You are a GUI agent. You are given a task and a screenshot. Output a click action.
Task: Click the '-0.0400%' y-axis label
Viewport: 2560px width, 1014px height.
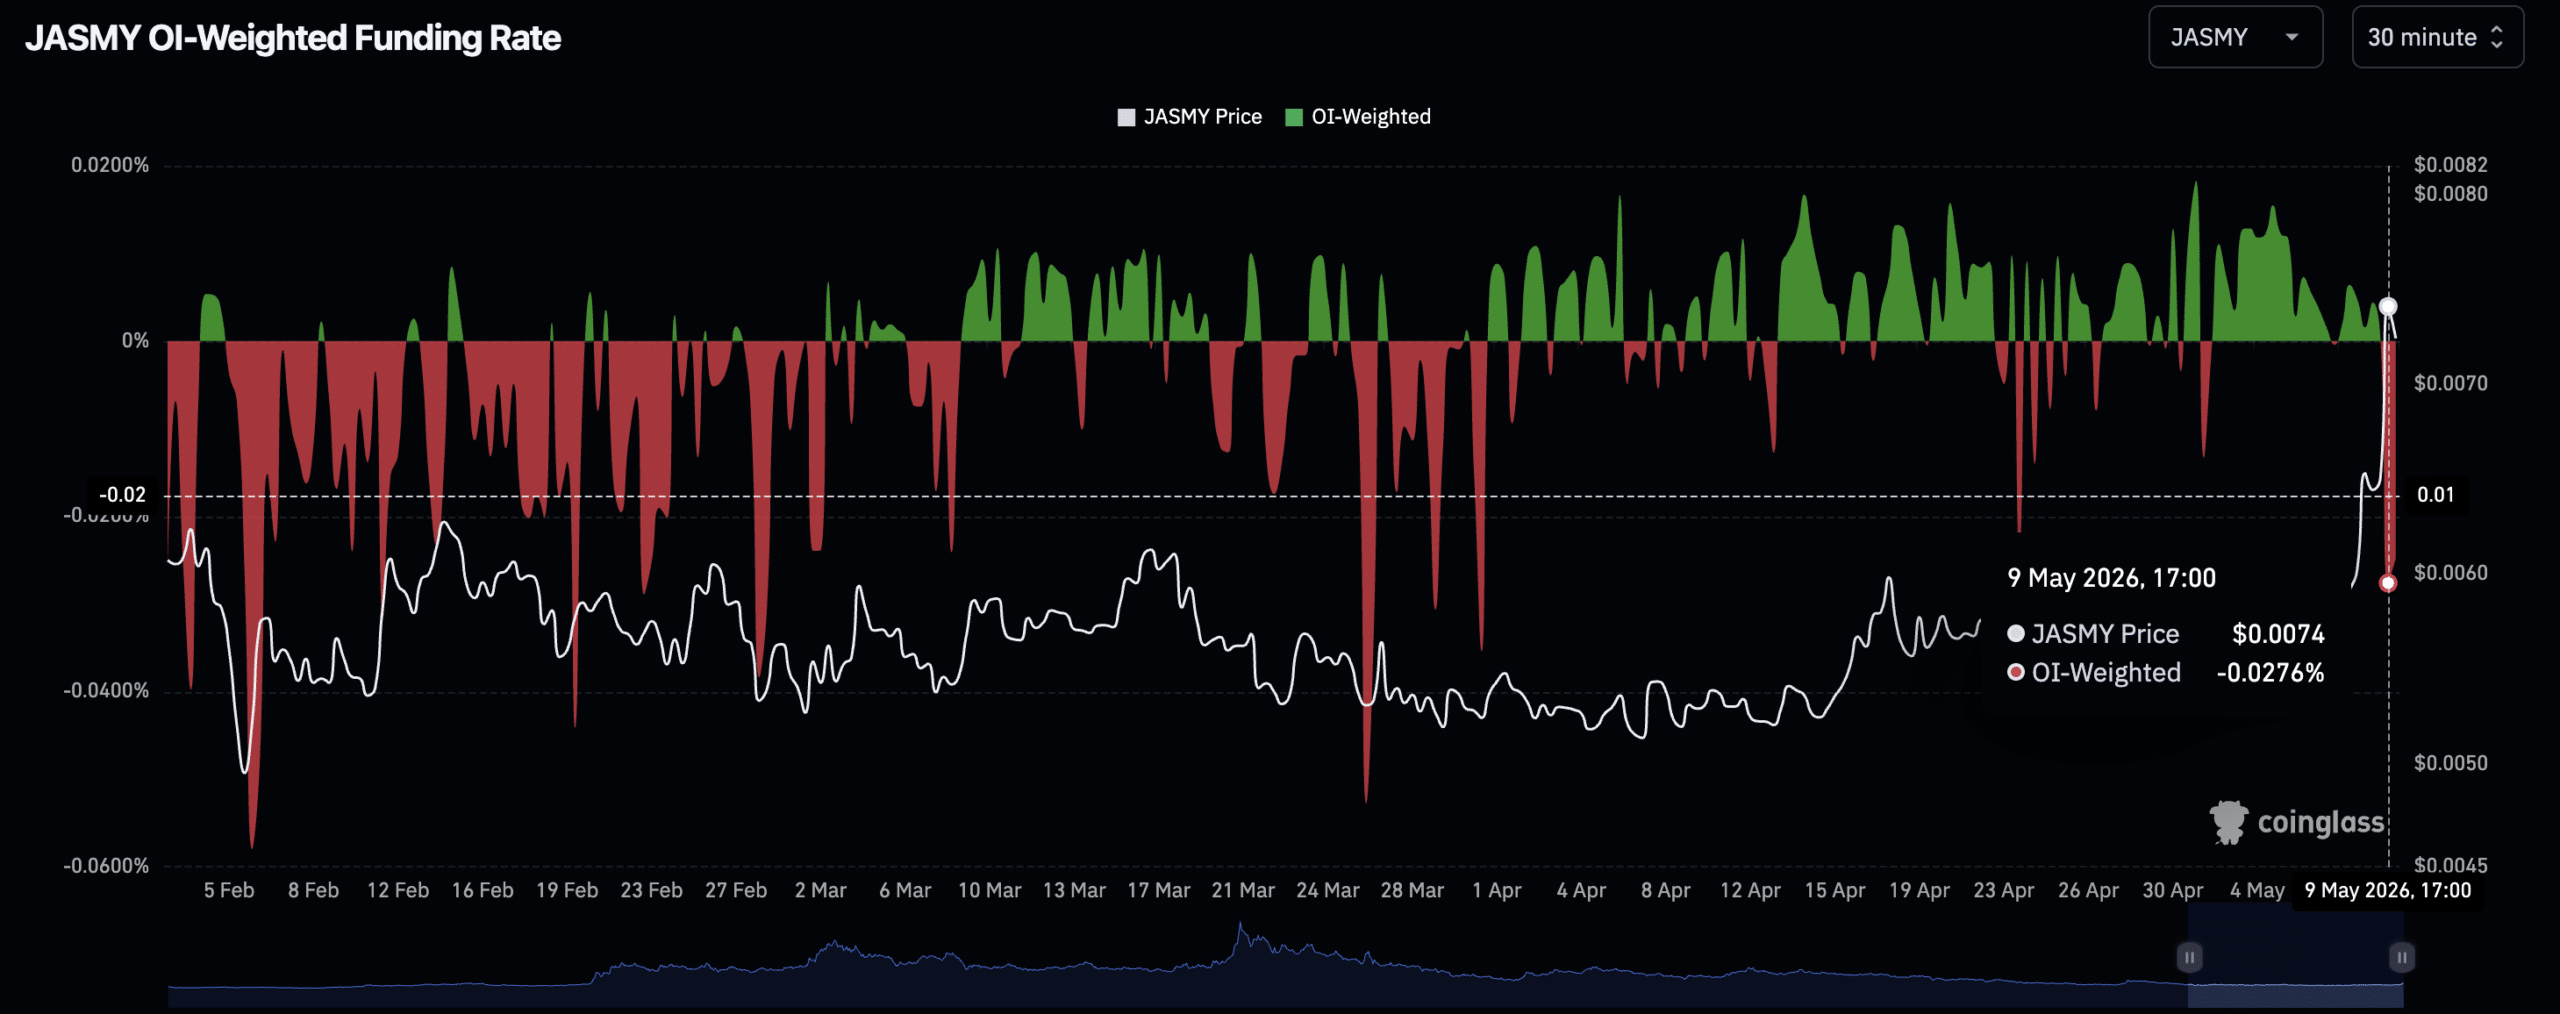coord(106,691)
